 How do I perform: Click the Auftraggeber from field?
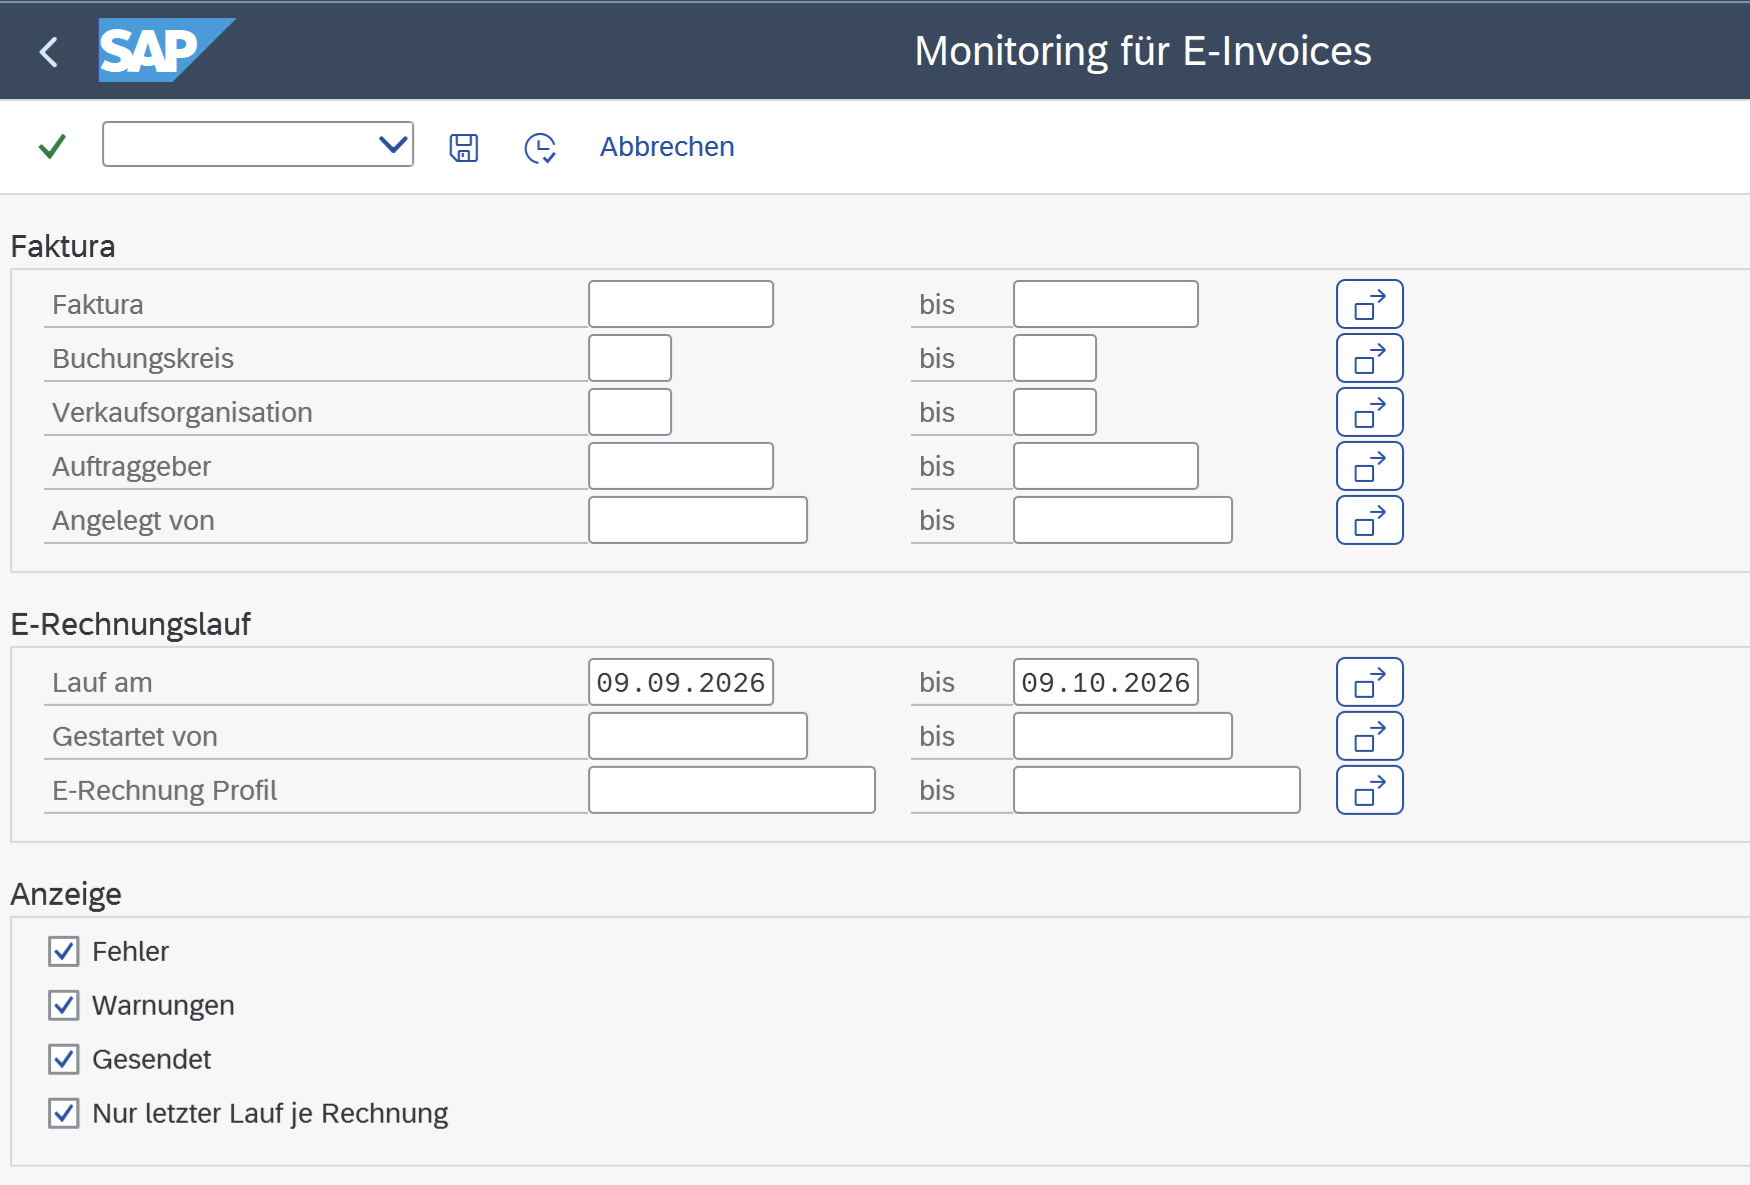[681, 466]
